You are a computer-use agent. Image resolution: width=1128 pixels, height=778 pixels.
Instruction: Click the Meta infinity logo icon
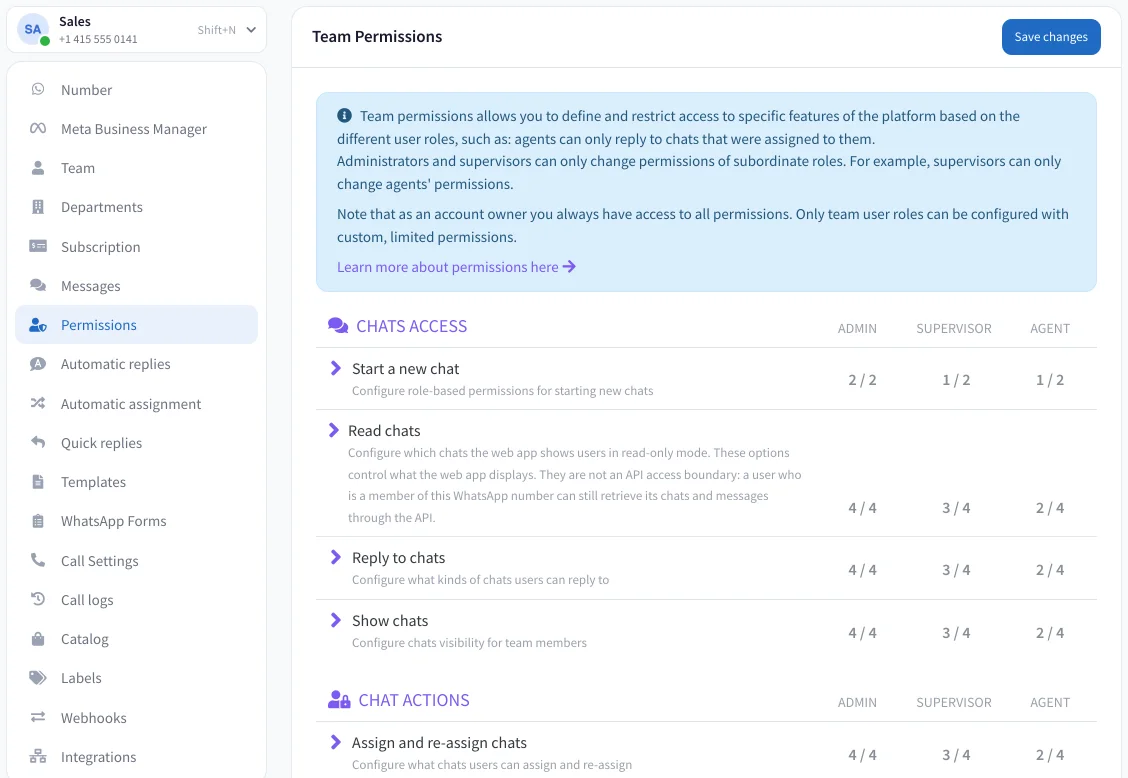(x=37, y=128)
